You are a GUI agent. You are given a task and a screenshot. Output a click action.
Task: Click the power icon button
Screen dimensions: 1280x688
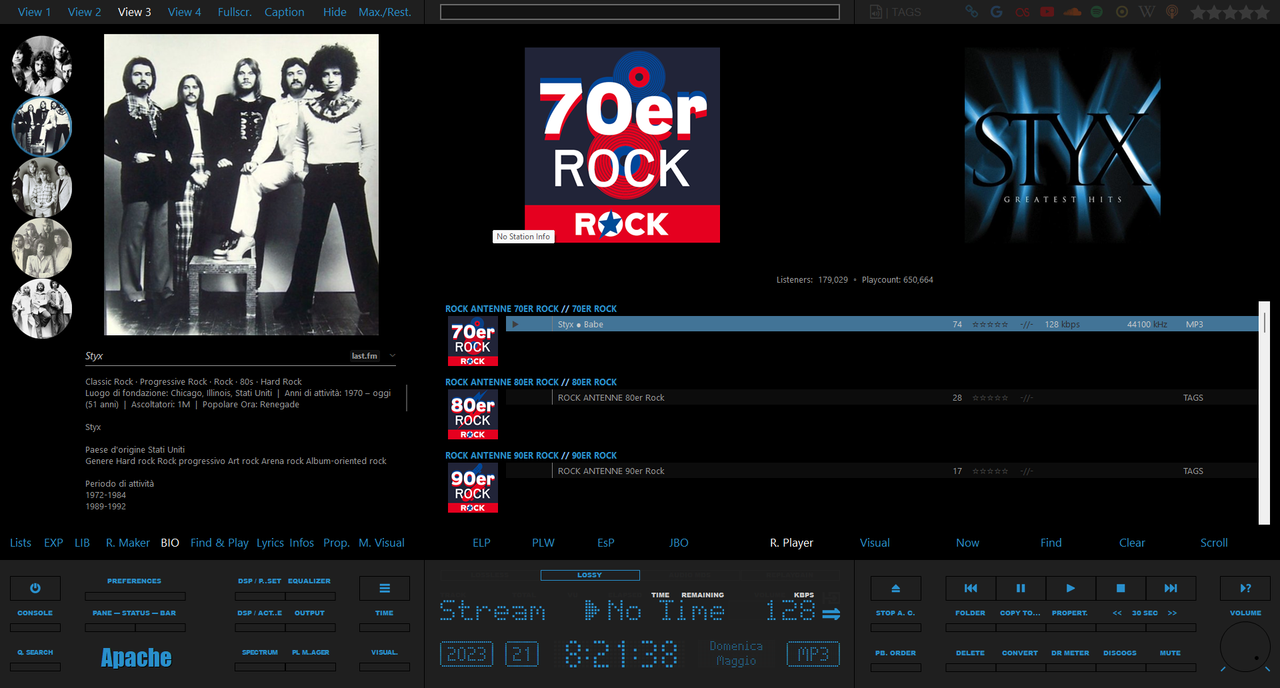tap(35, 588)
